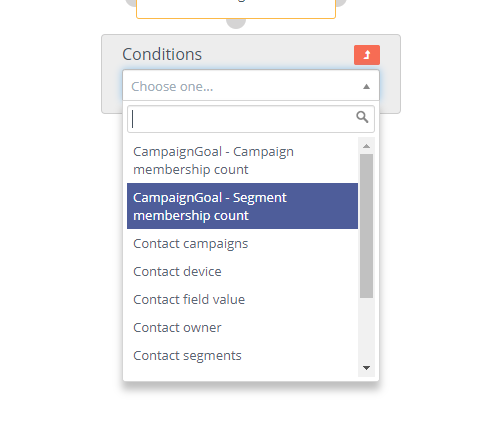Choose the 'Contact campaigns' condition

coord(242,243)
